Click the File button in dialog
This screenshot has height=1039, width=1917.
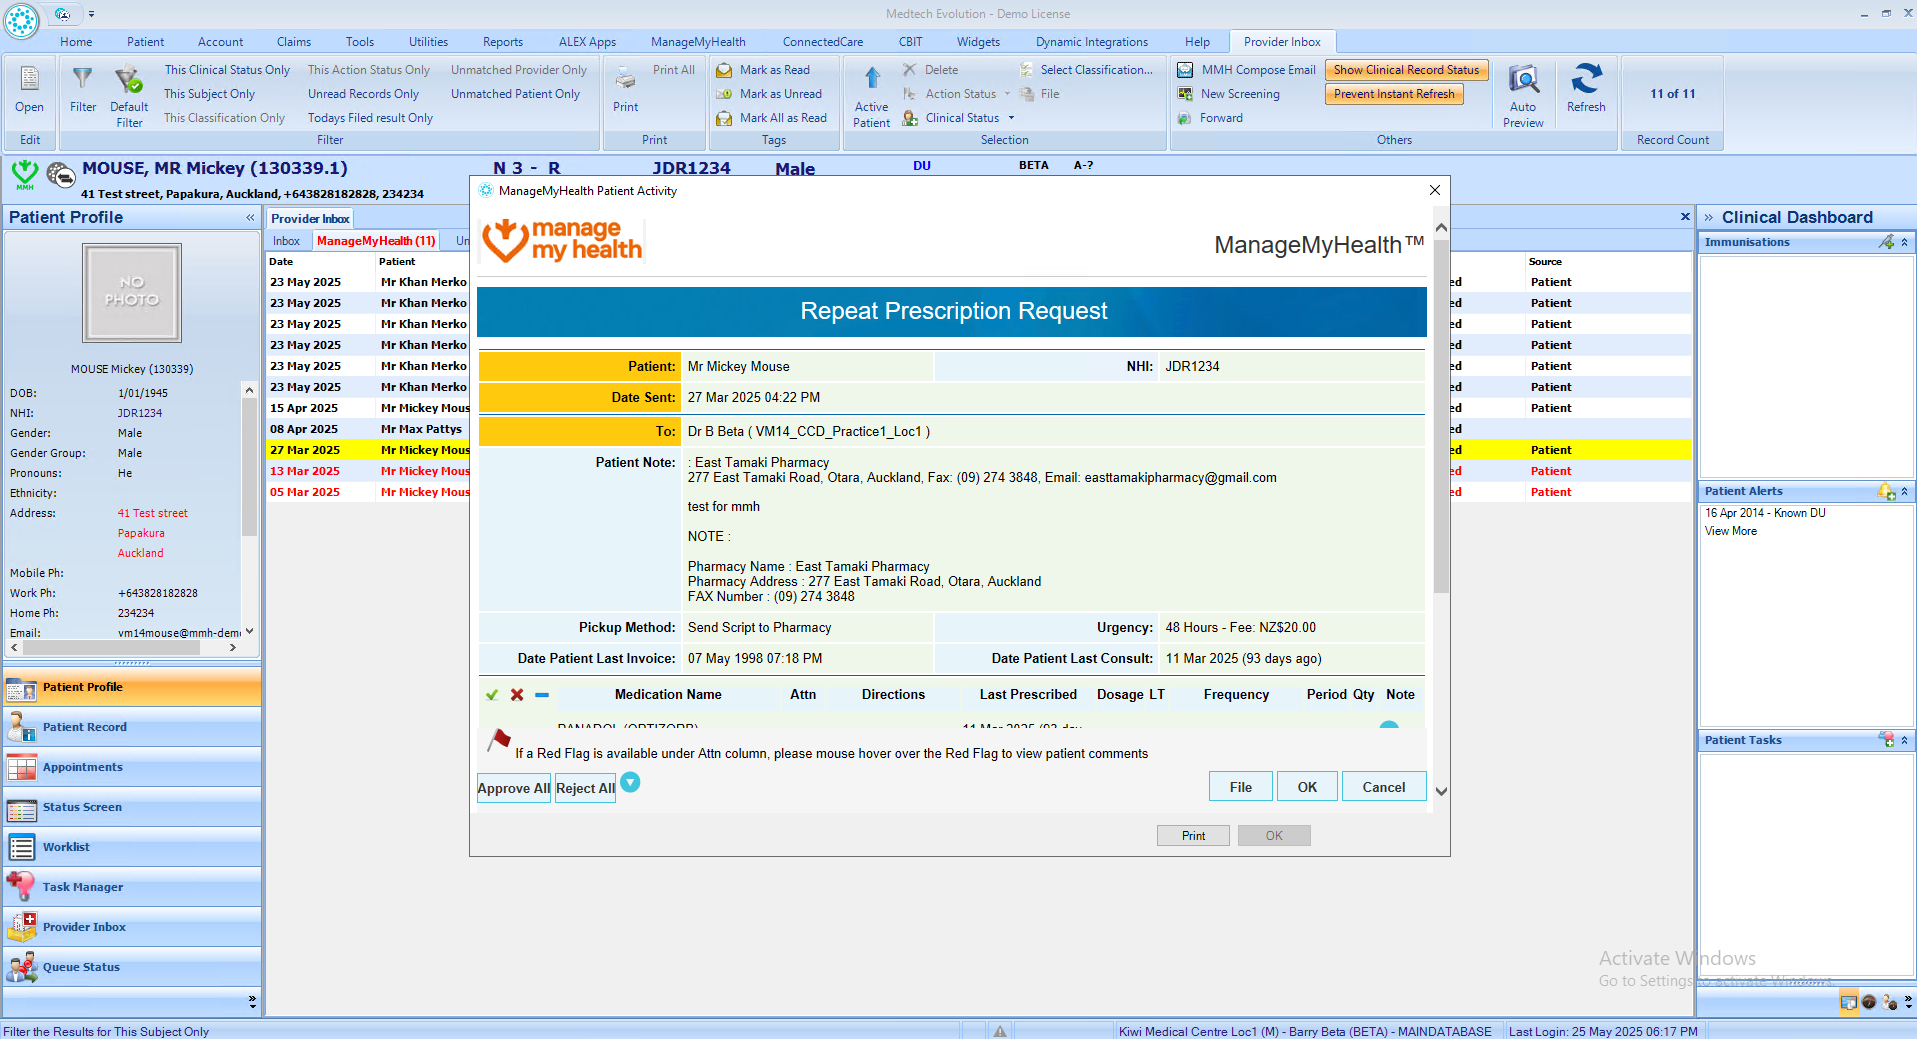tap(1240, 787)
